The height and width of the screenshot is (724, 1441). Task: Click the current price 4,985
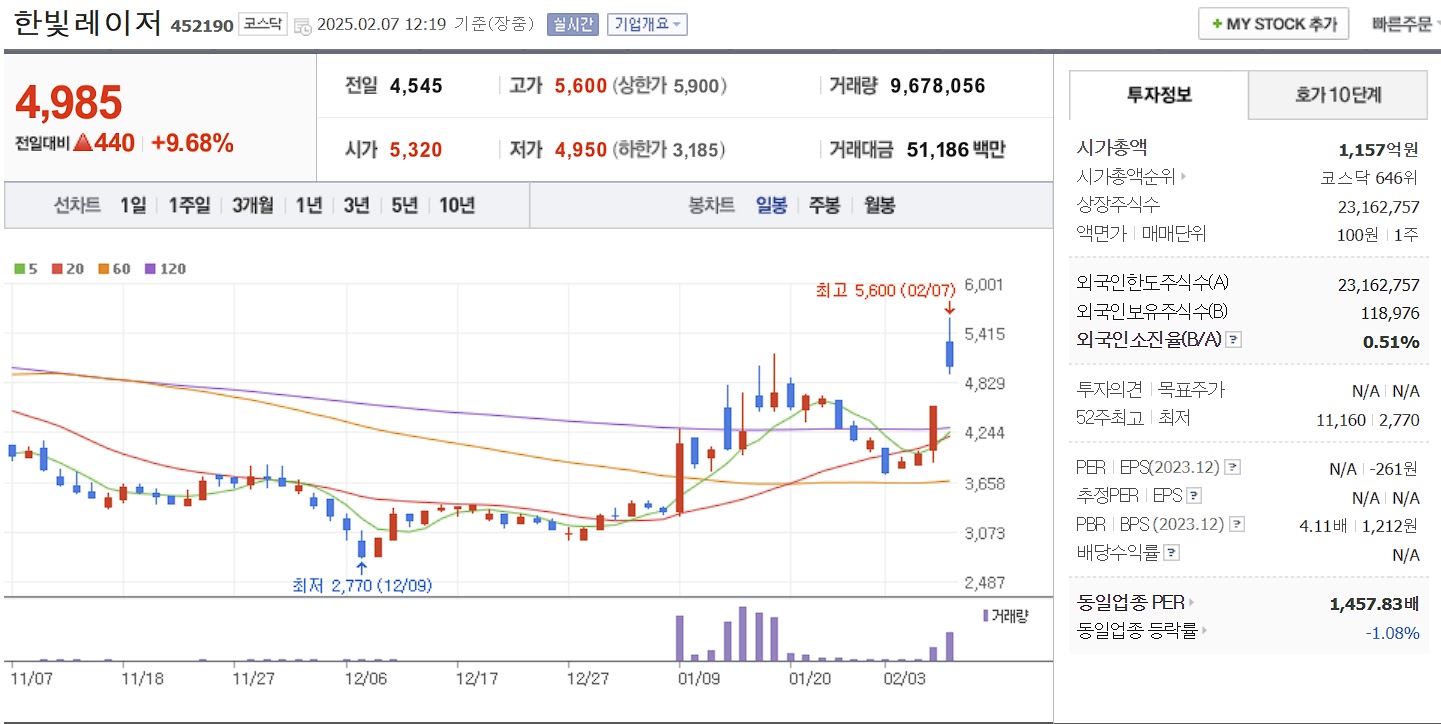tap(69, 102)
